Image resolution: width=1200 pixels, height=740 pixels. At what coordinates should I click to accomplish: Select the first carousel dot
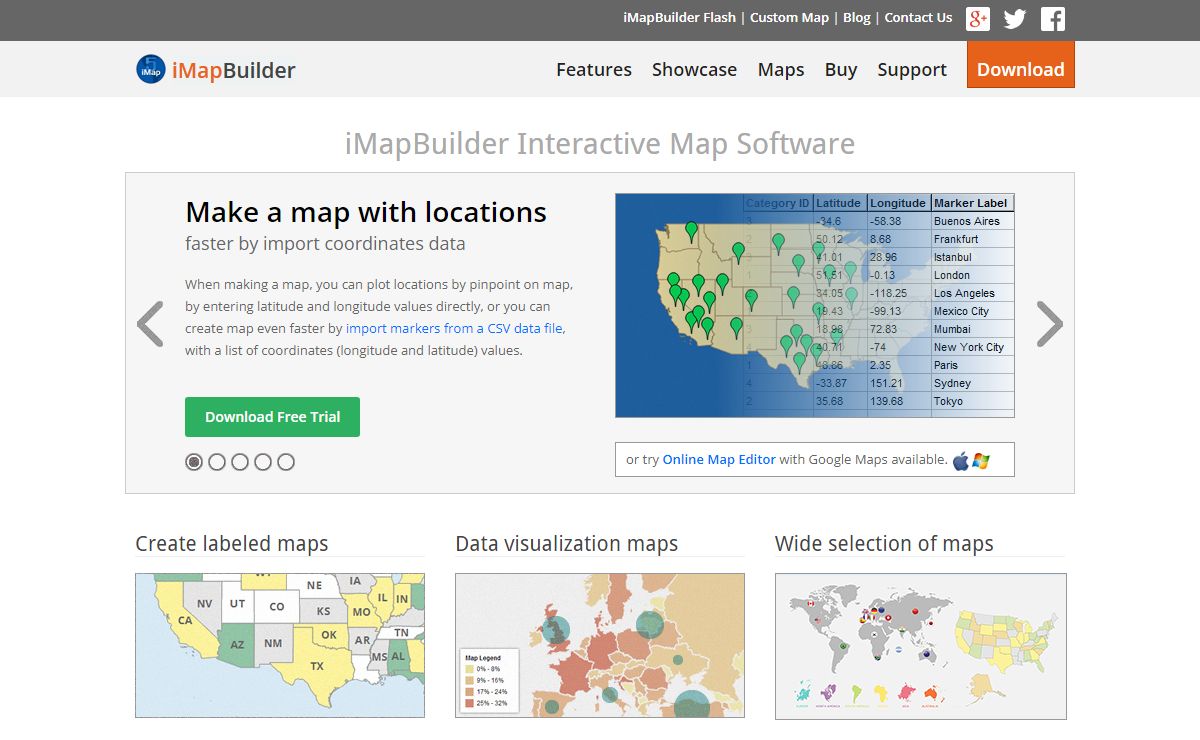(194, 462)
